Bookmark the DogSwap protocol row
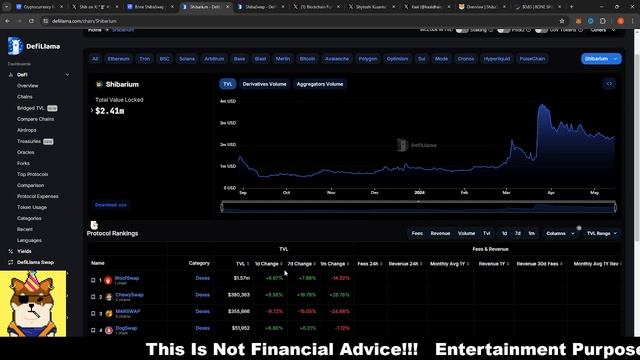 tap(93, 330)
